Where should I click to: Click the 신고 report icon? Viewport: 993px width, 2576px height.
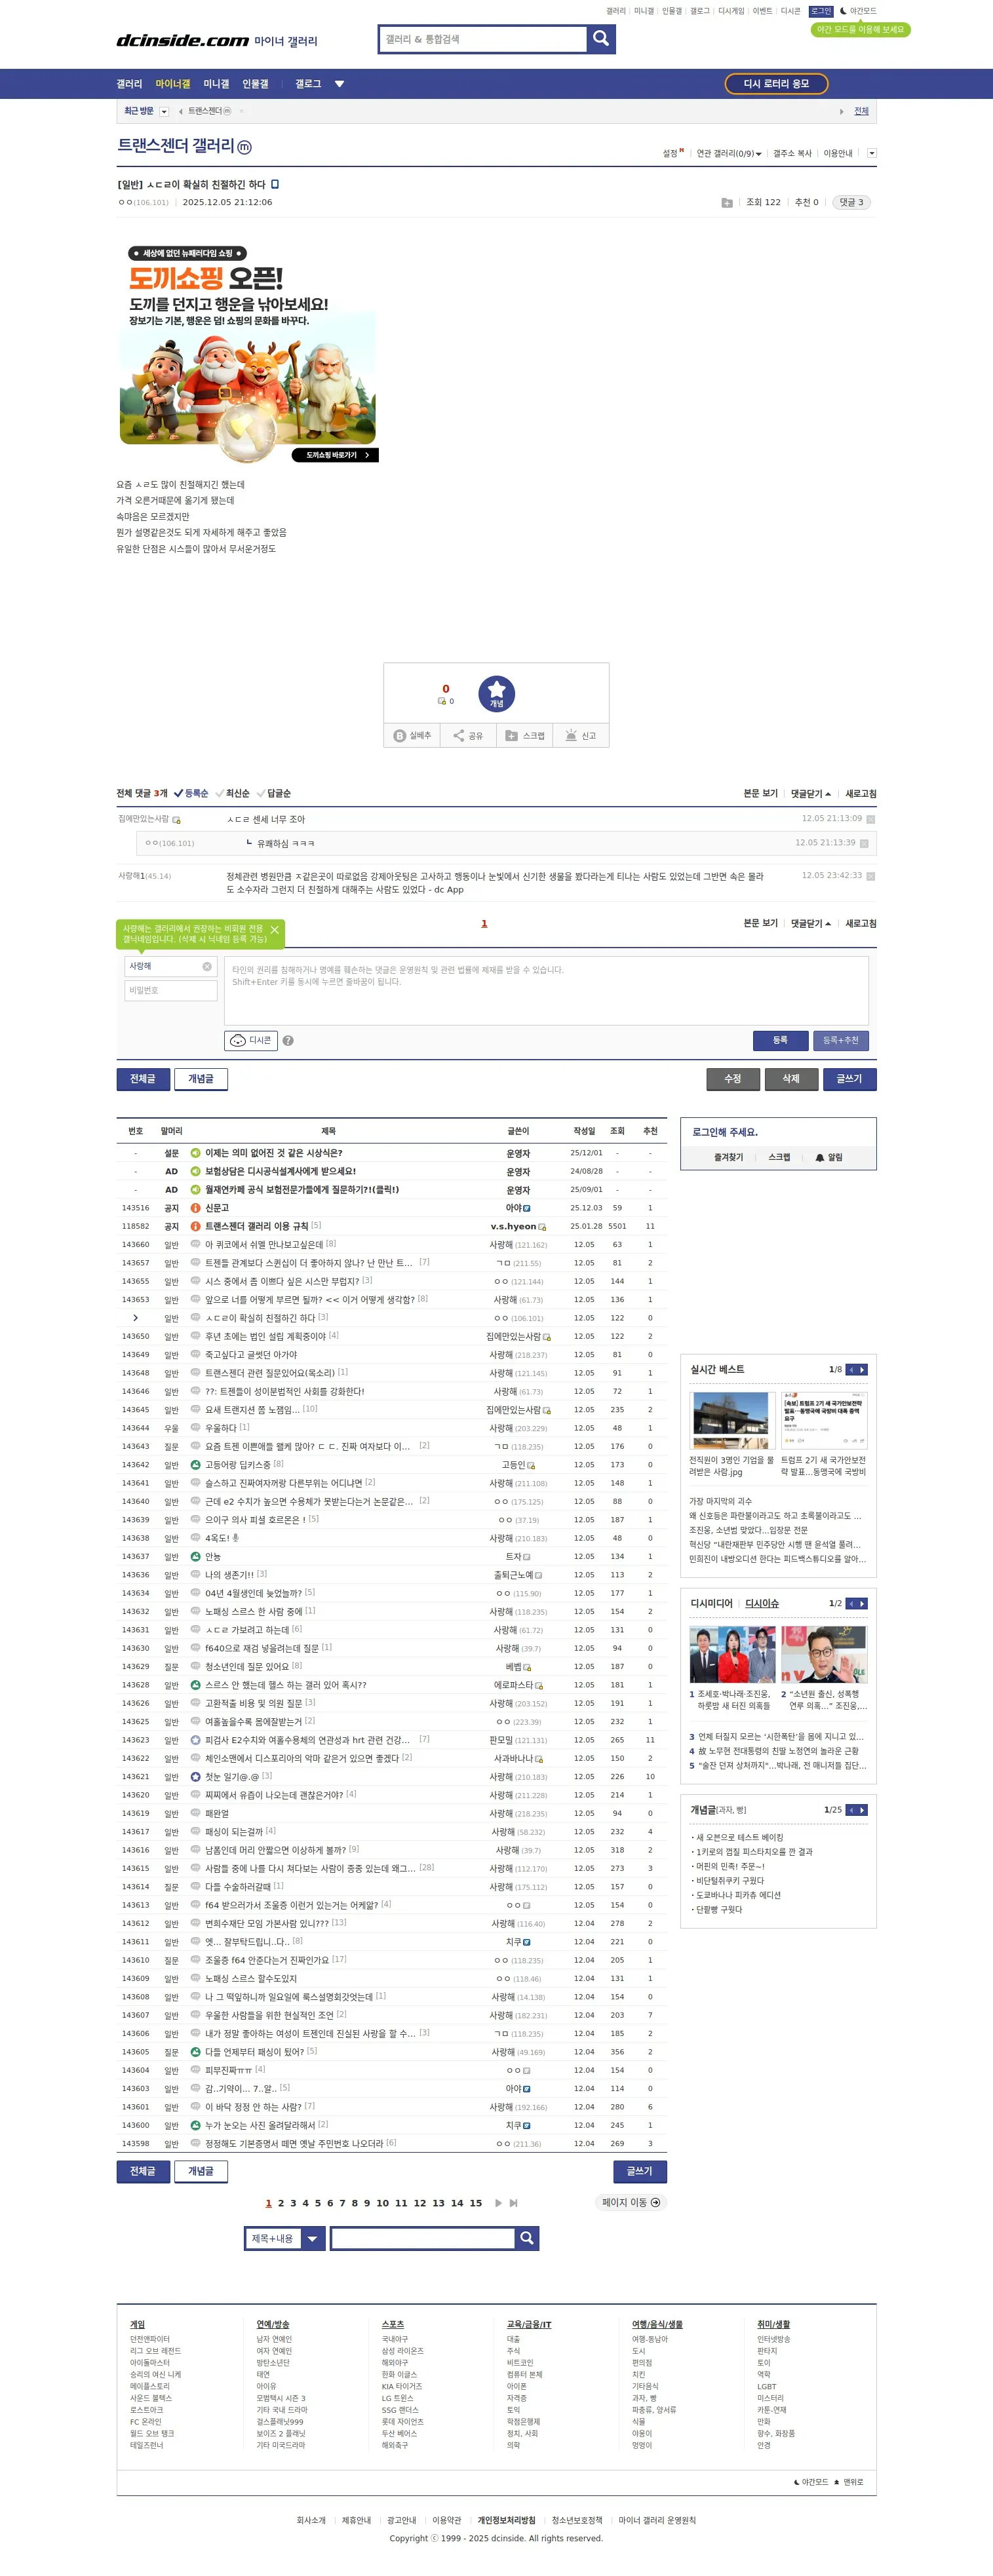[x=571, y=735]
